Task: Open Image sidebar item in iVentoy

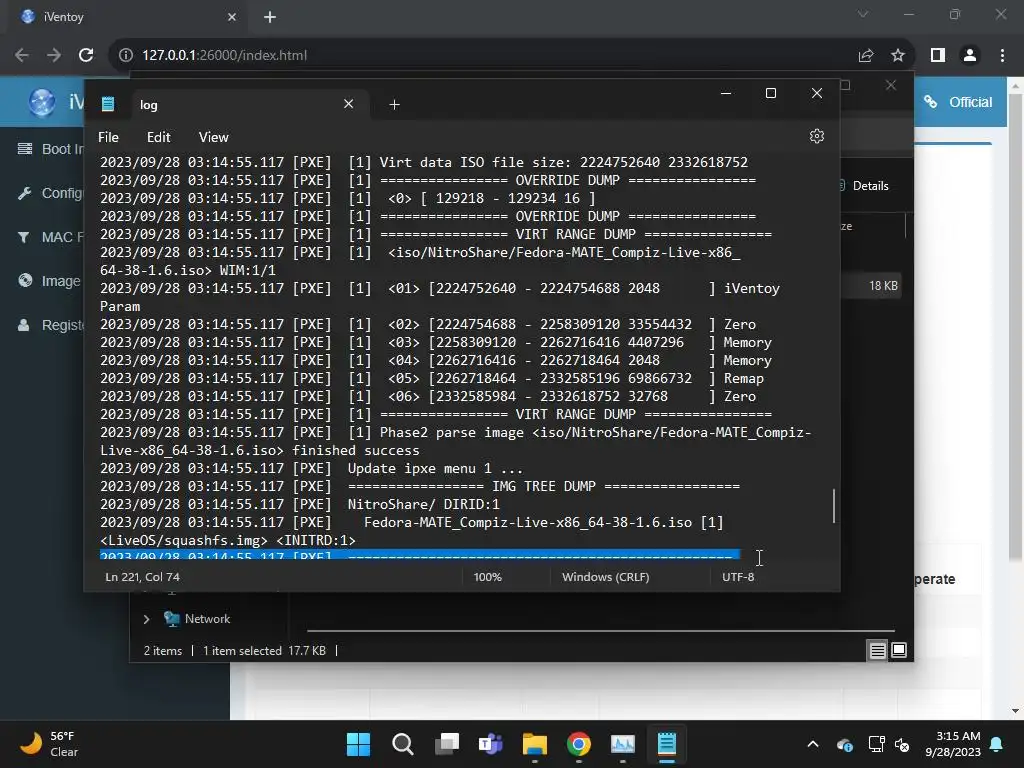Action: (x=50, y=281)
